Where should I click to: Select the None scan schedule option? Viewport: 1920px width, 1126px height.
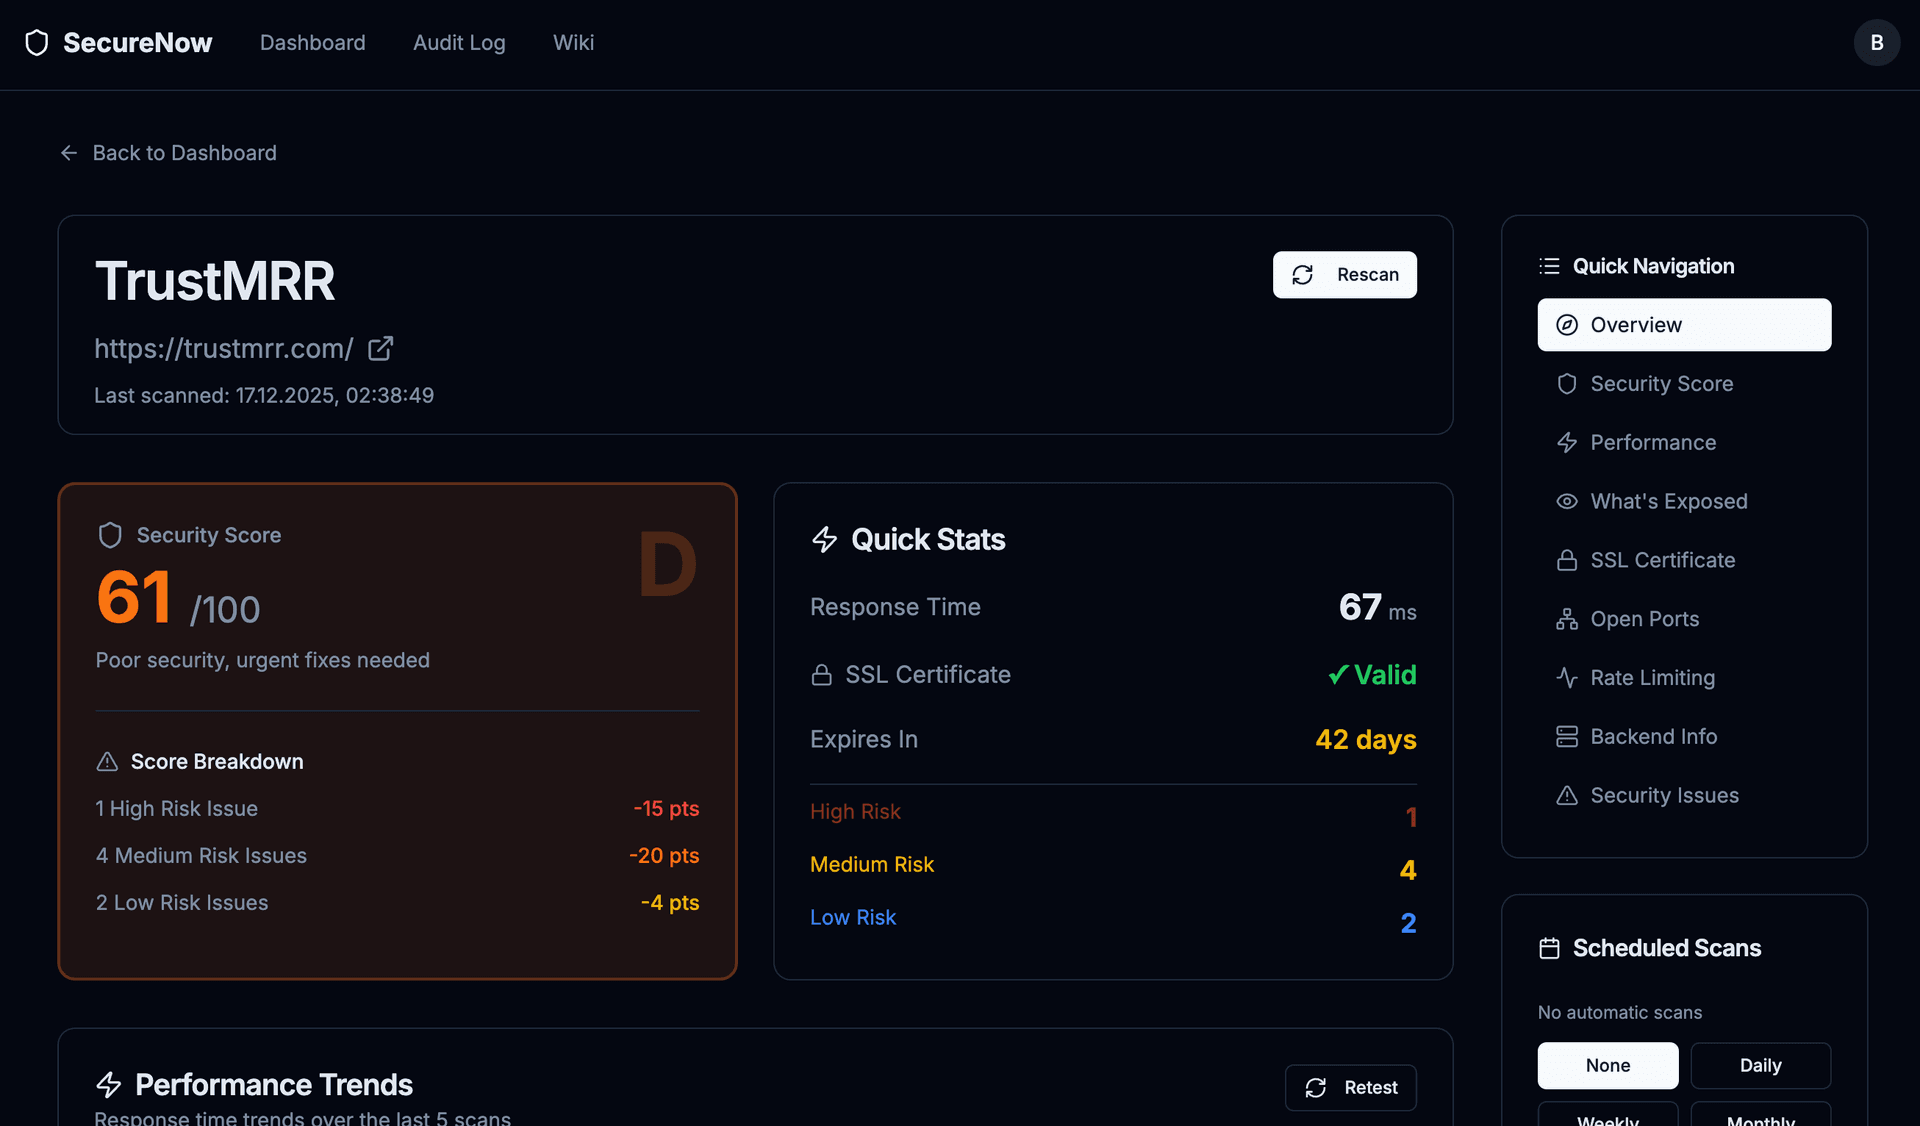pyautogui.click(x=1607, y=1065)
